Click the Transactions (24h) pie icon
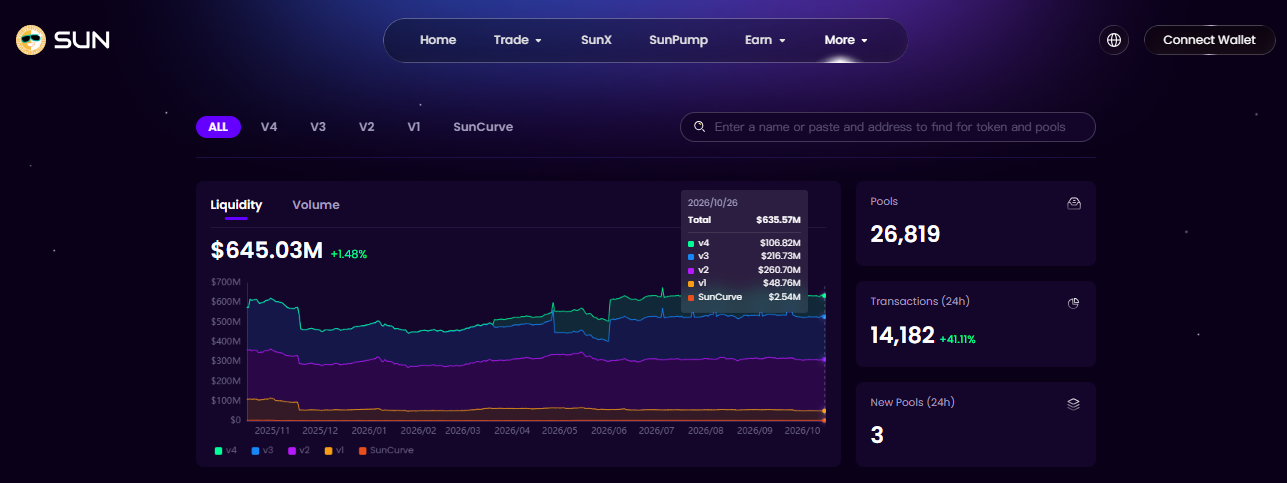The image size is (1287, 483). coord(1074,303)
